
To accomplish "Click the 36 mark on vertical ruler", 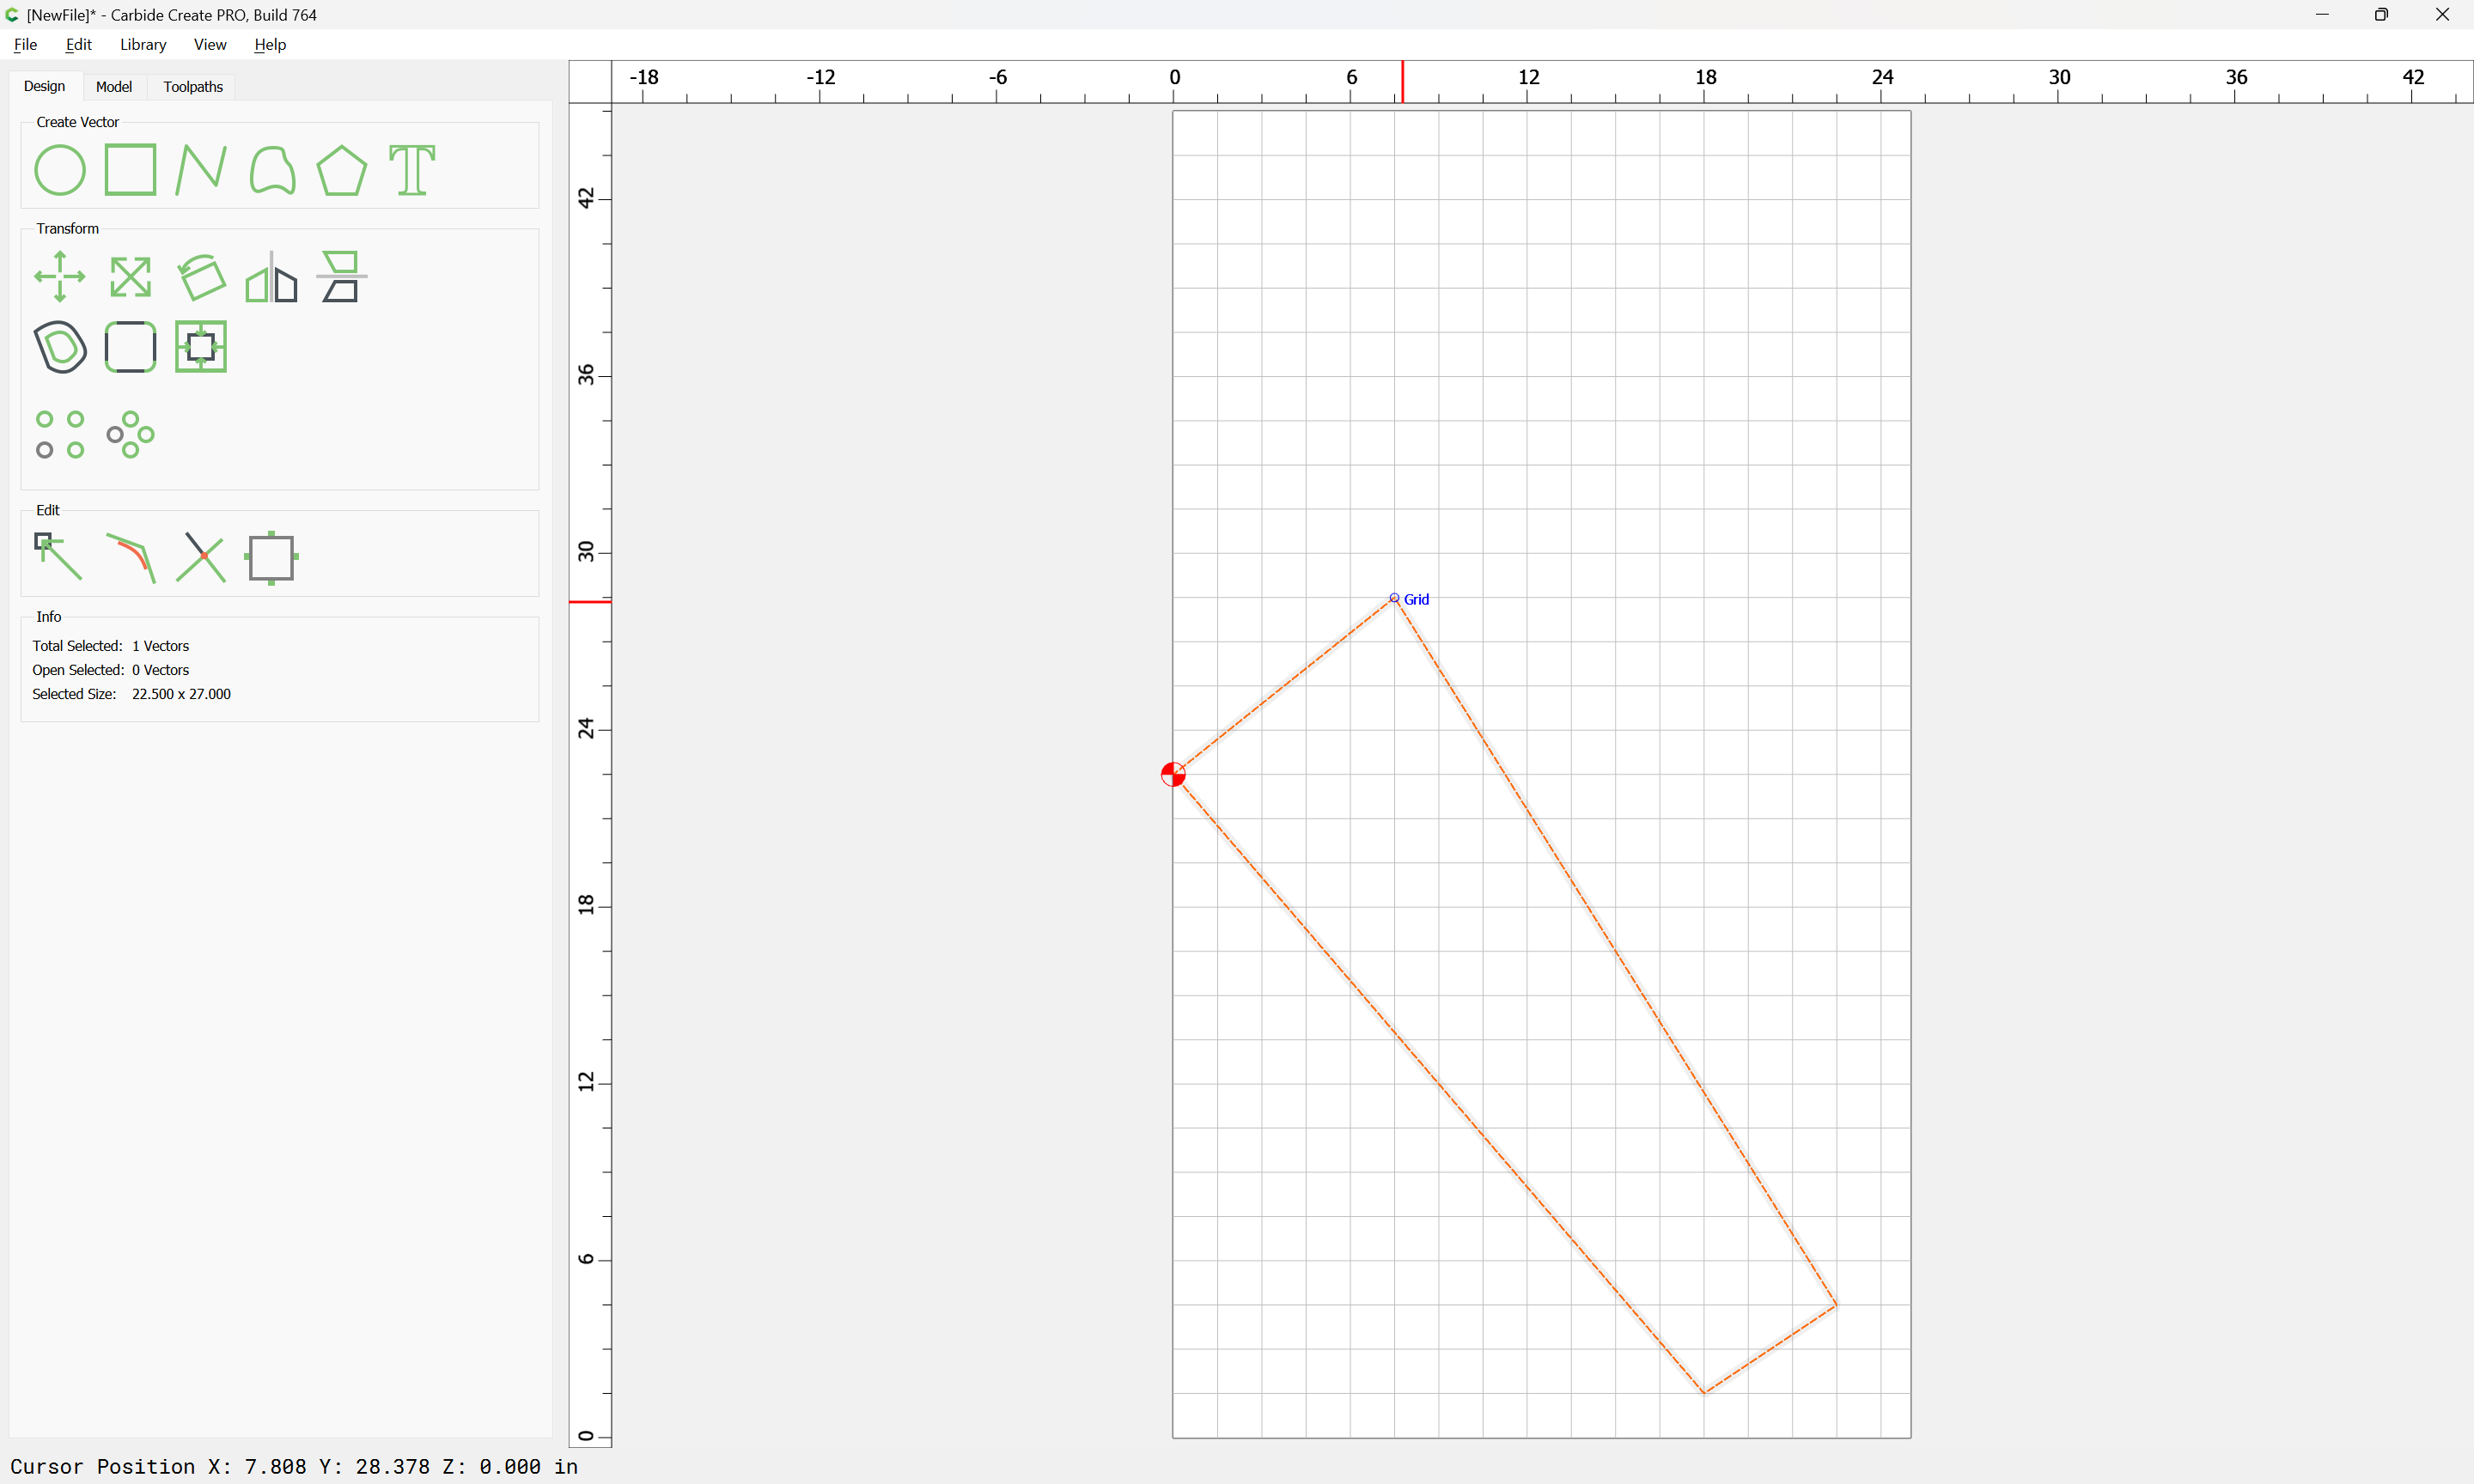I will click(586, 374).
